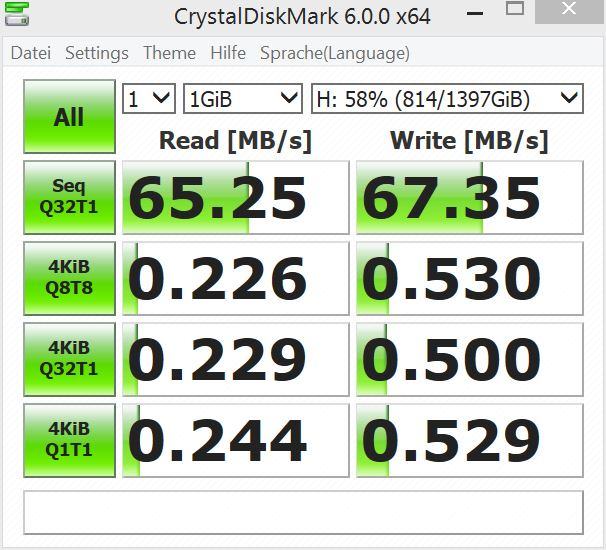Click the Write [MB/s] column header
606x550 pixels.
[x=469, y=141]
